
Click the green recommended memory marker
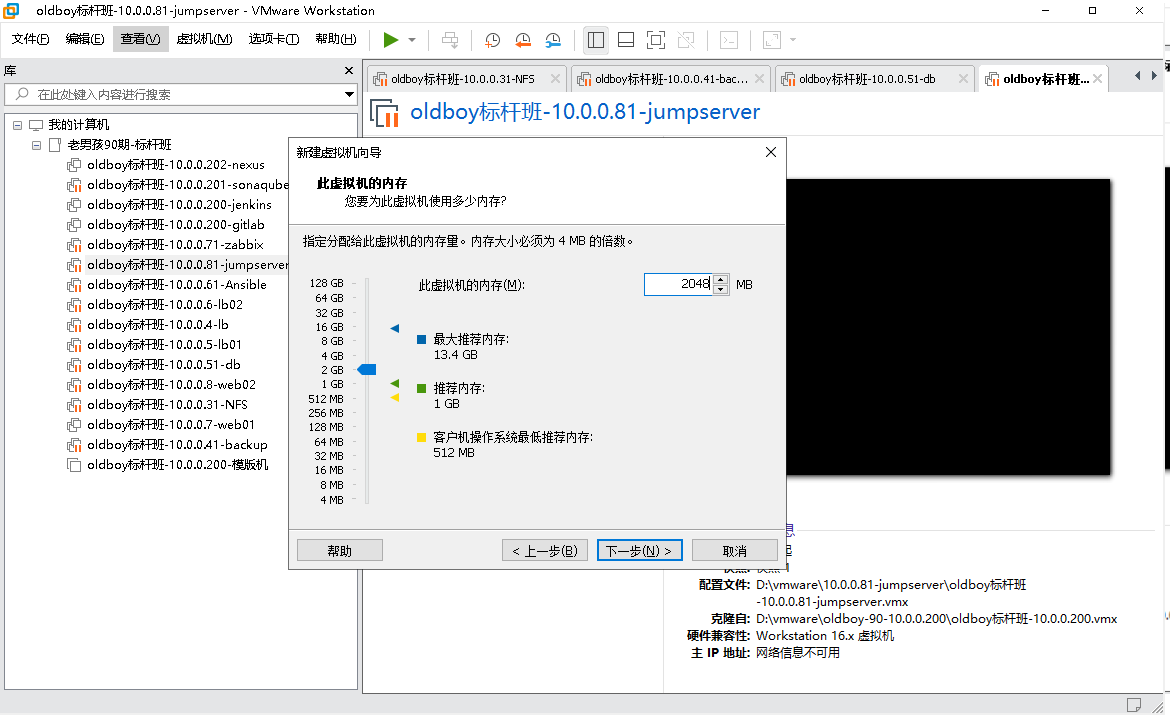(x=395, y=383)
